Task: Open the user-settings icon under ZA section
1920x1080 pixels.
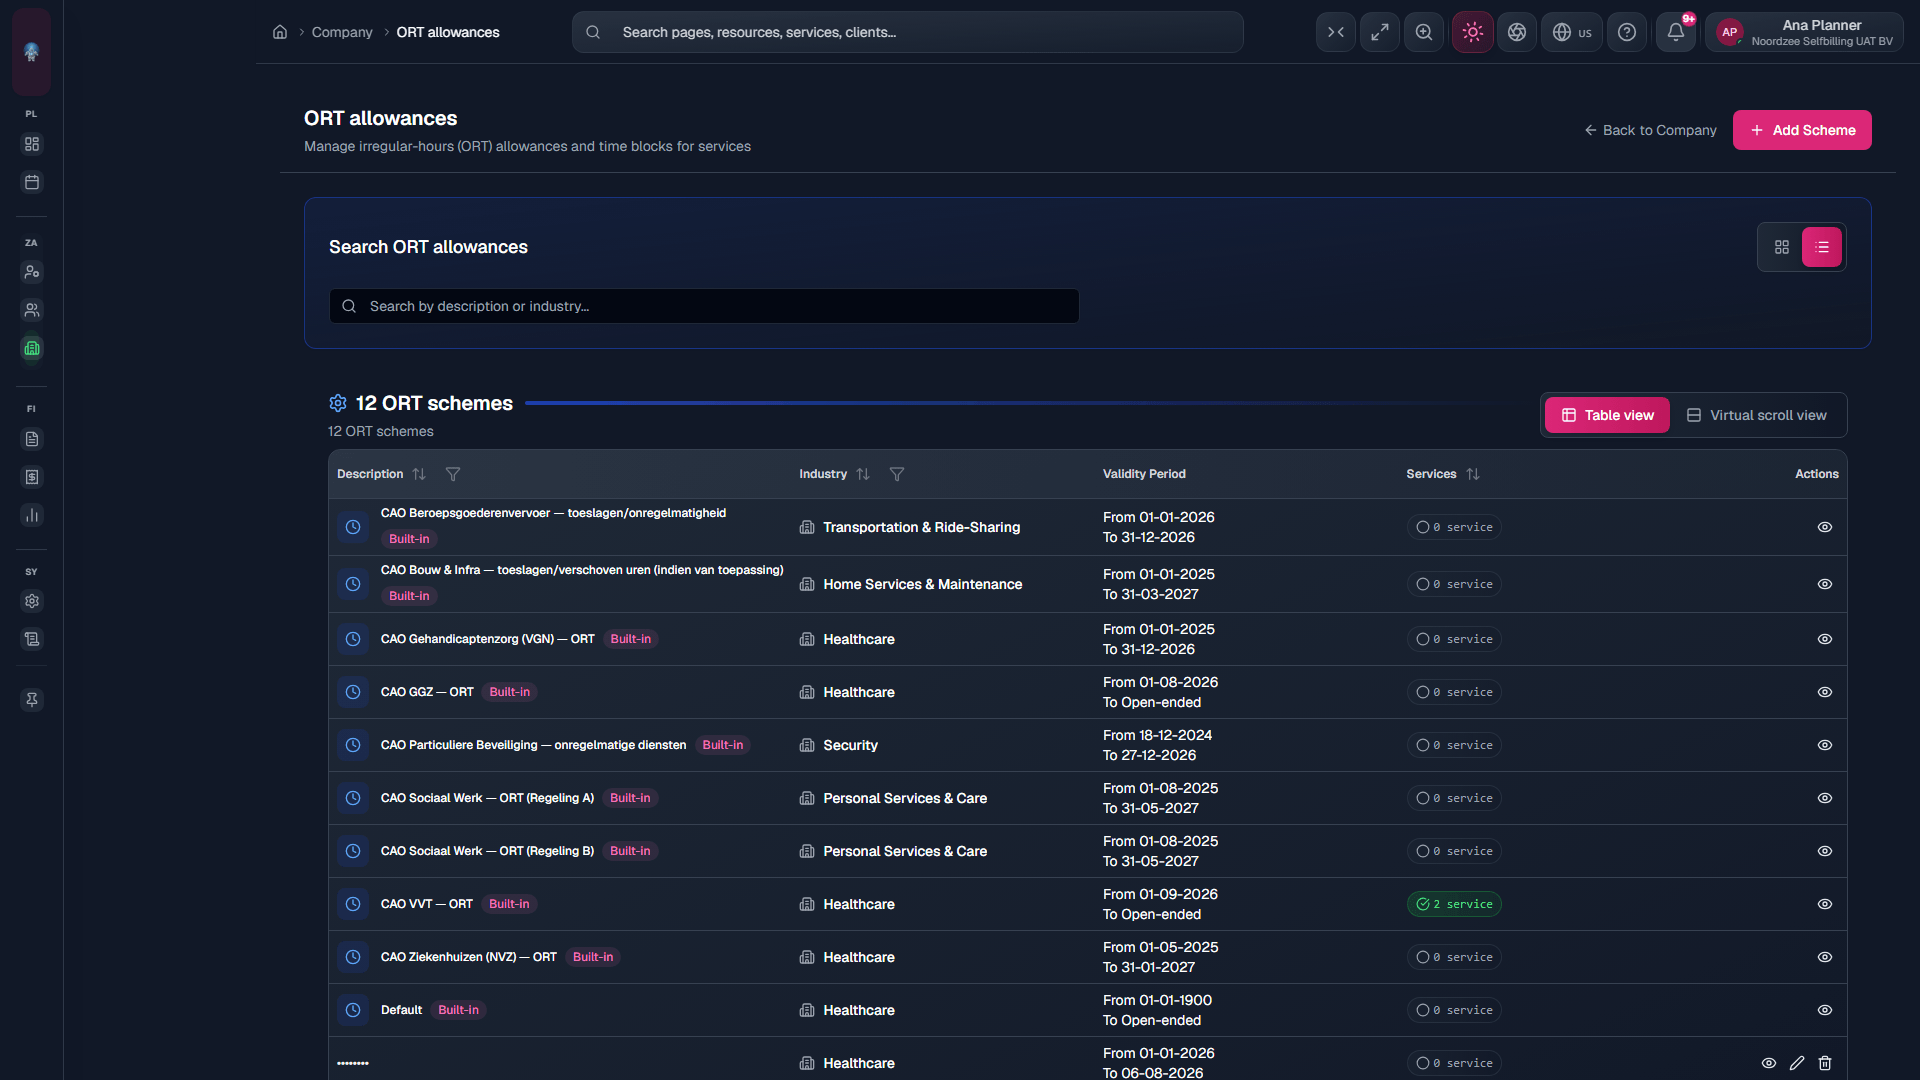Action: point(32,272)
